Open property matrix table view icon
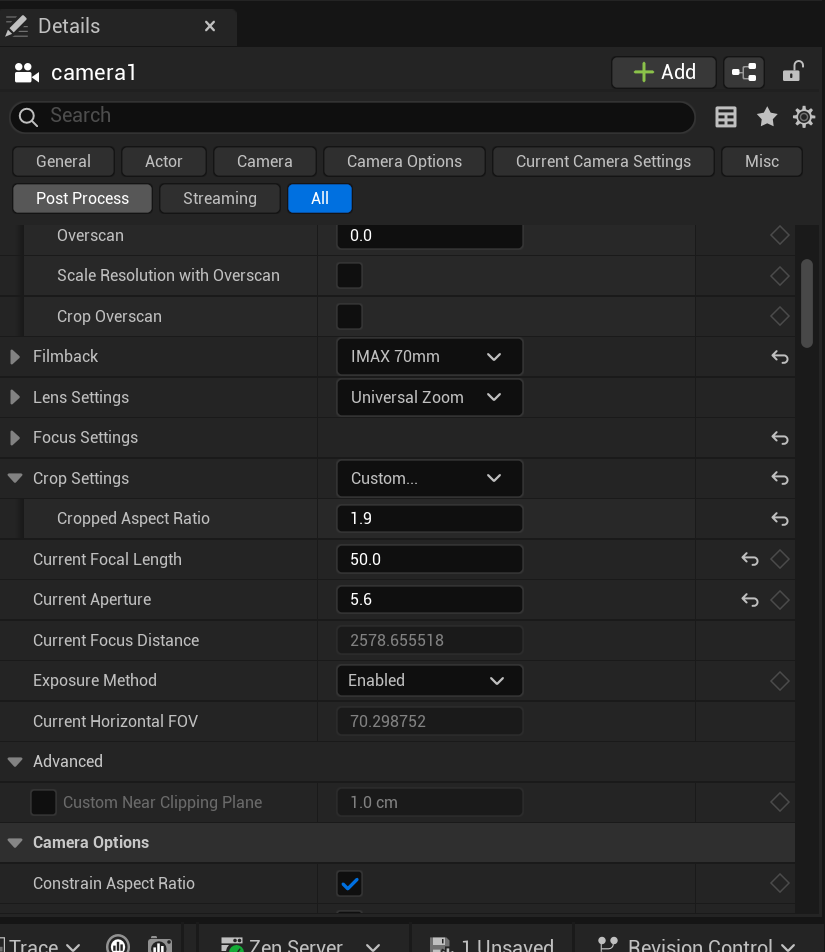Screen dimensions: 825x952 (x=725, y=117)
